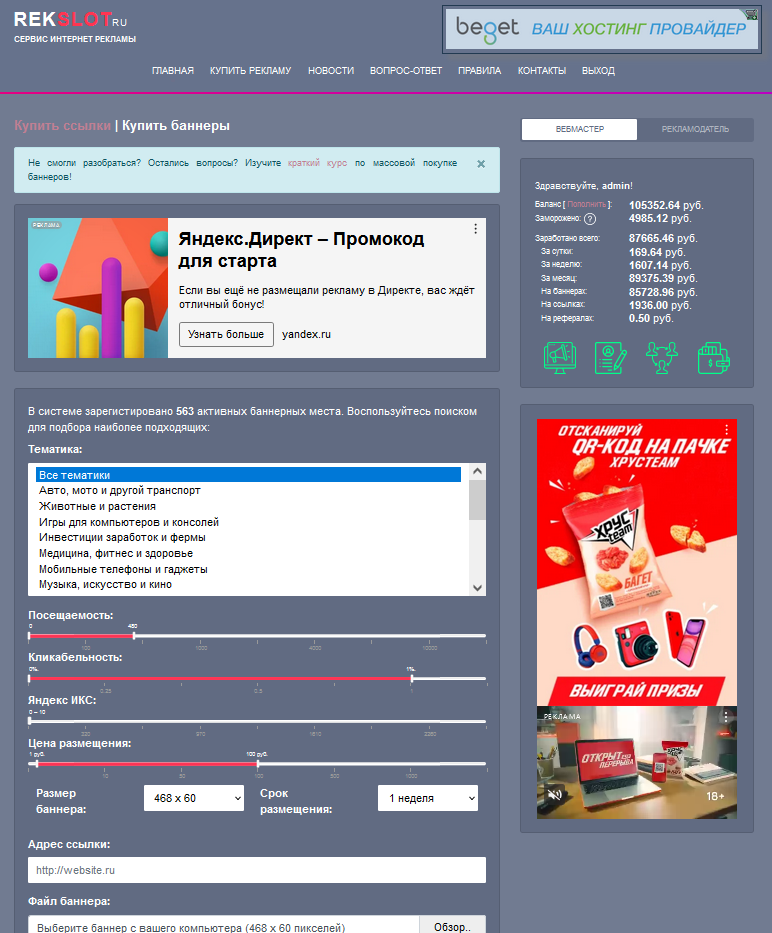Open the green profile document icon
Viewport: 772px width, 933px height.
pyautogui.click(x=610, y=358)
